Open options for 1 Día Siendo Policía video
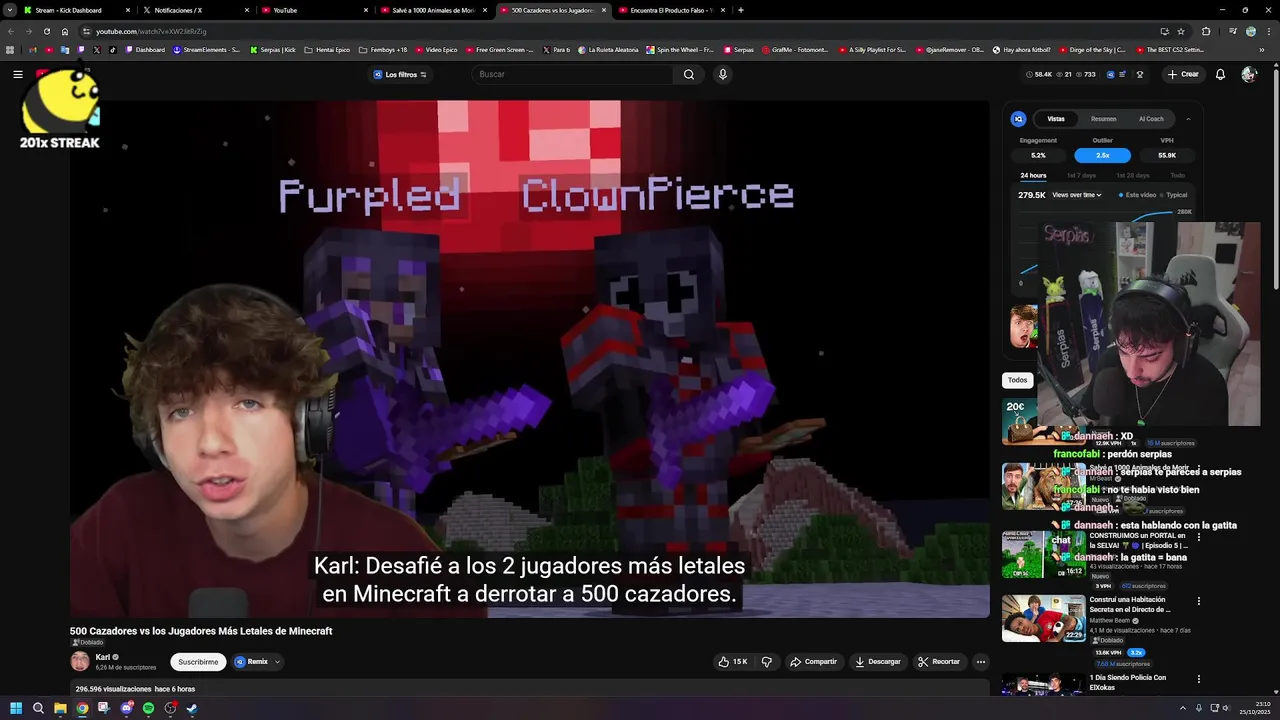Image resolution: width=1280 pixels, height=720 pixels. coord(1198,679)
